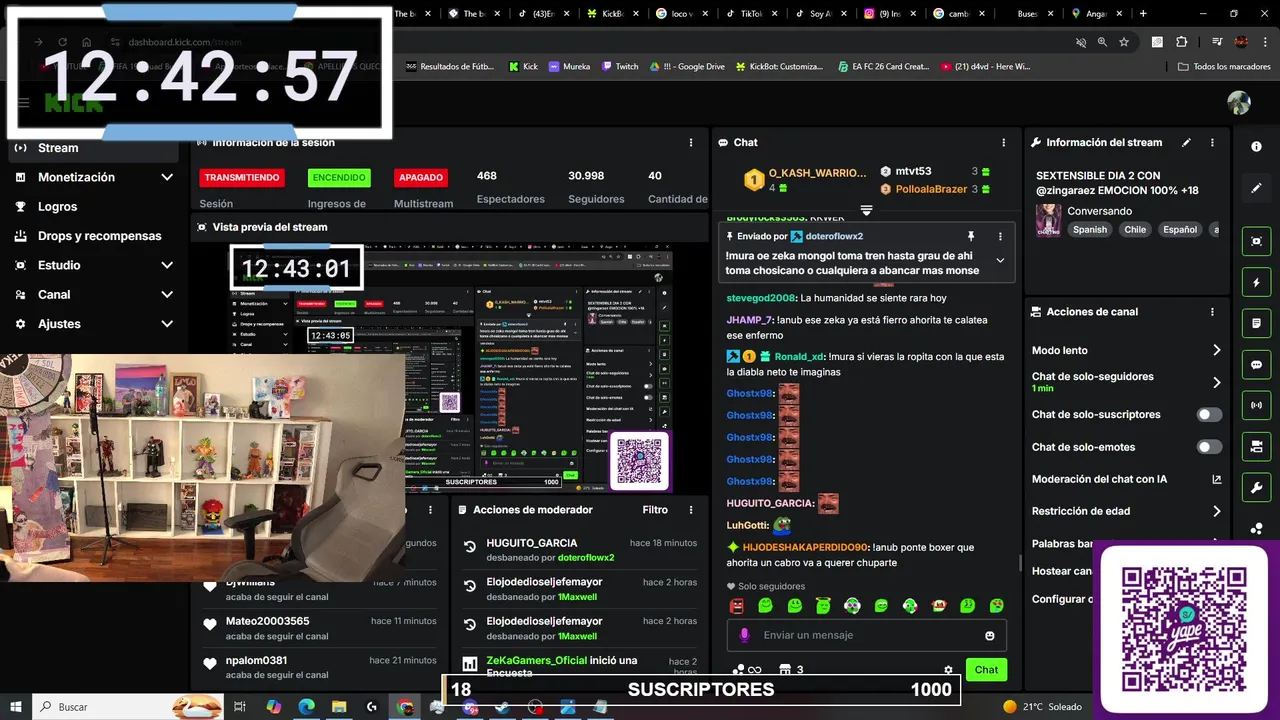Open chat settings gear icon

coord(948,670)
